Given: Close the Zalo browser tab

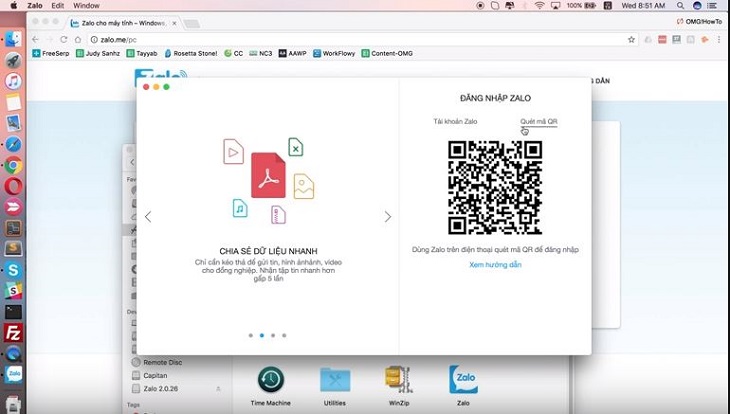Looking at the screenshot, I should (175, 23).
